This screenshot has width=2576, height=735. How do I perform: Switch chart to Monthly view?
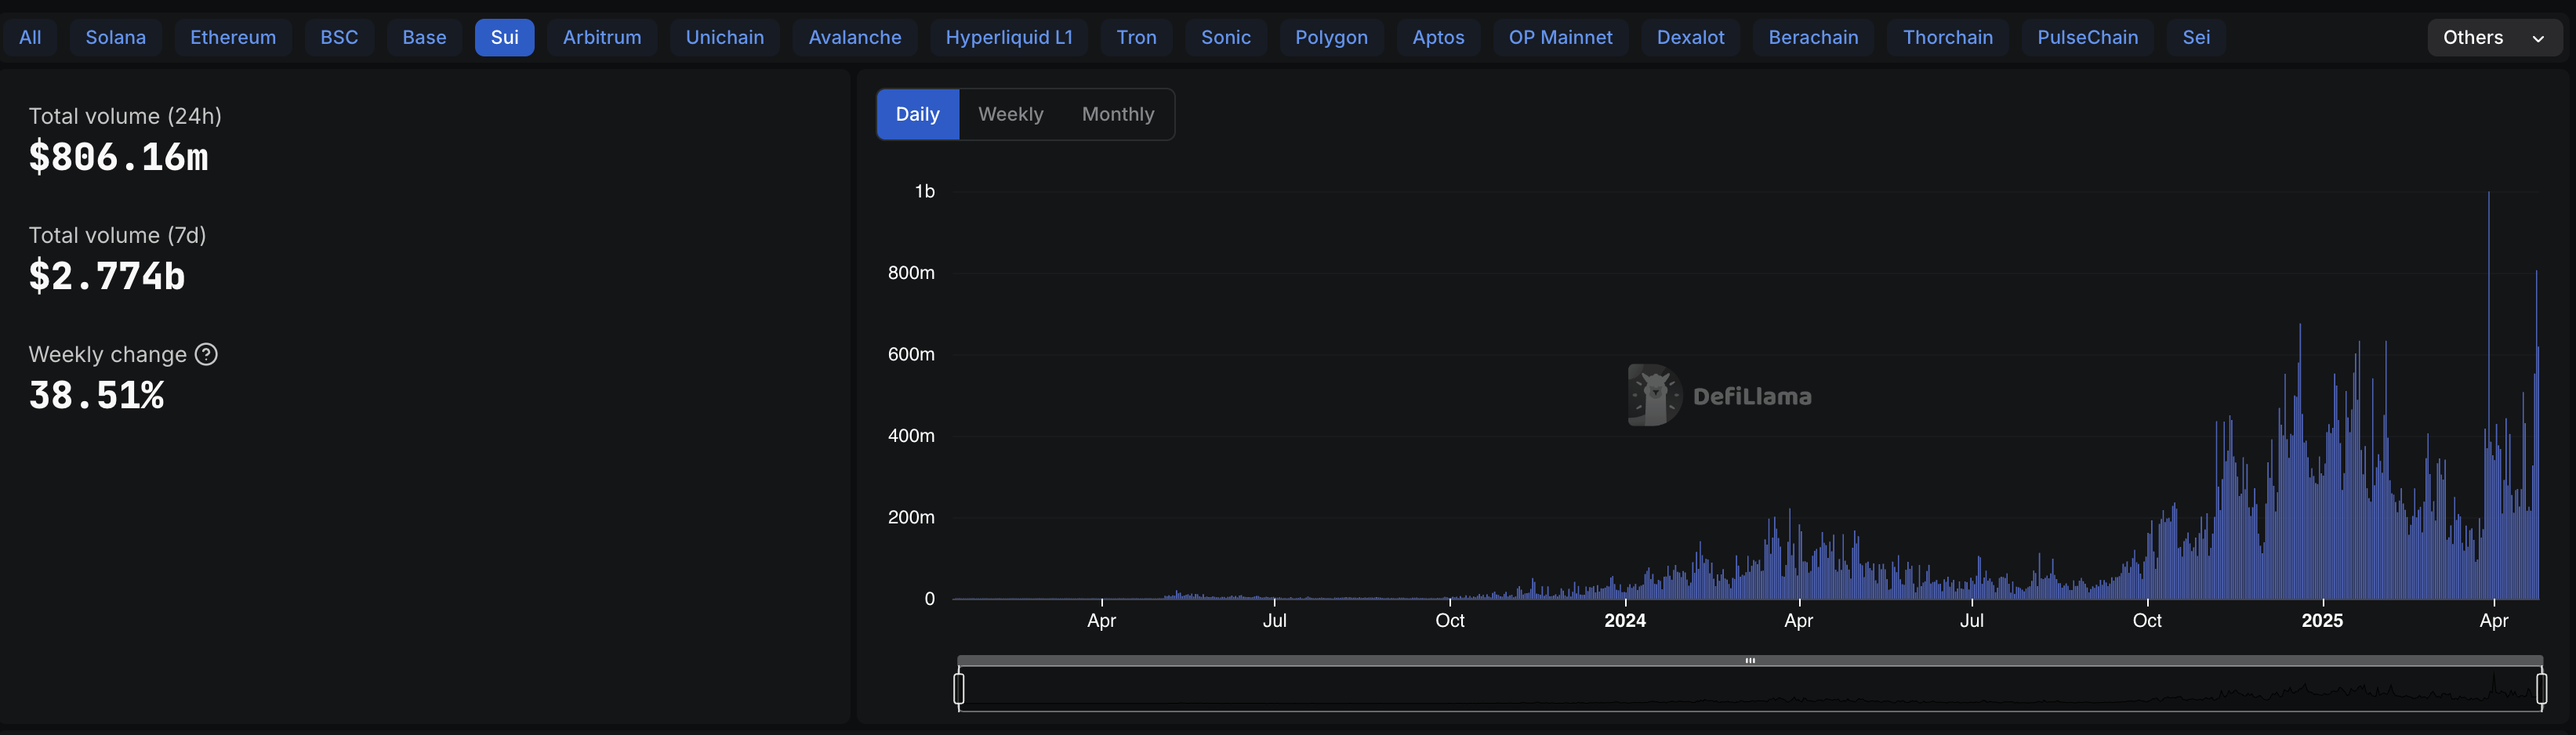click(1117, 115)
